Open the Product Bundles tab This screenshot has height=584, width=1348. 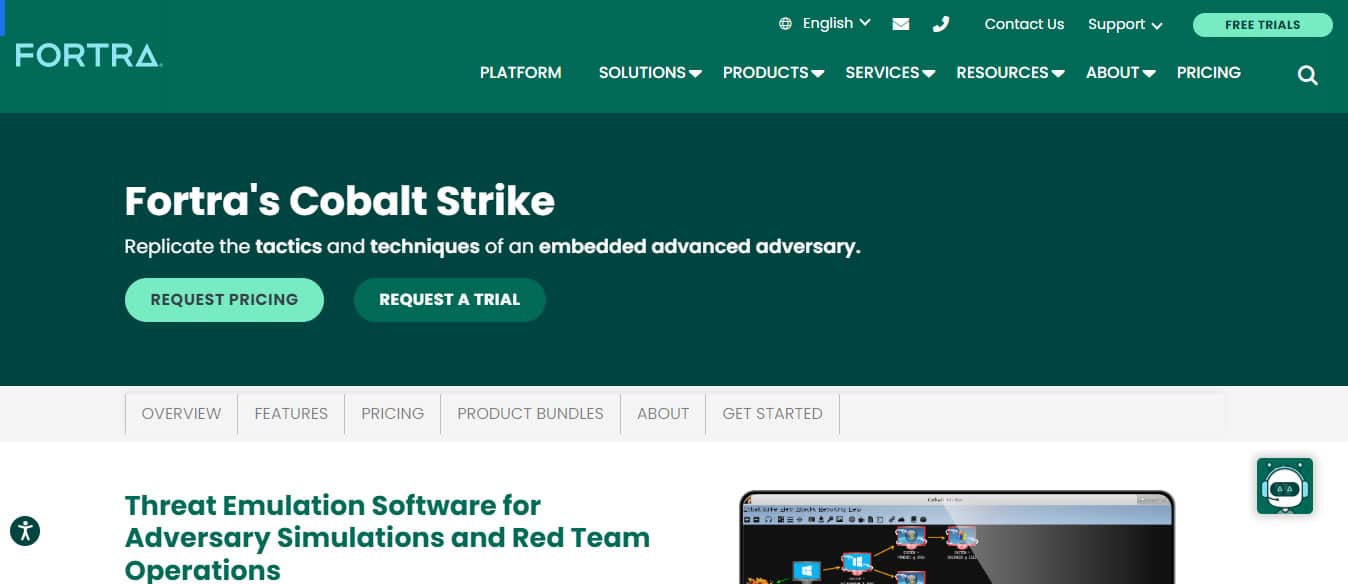pyautogui.click(x=530, y=414)
